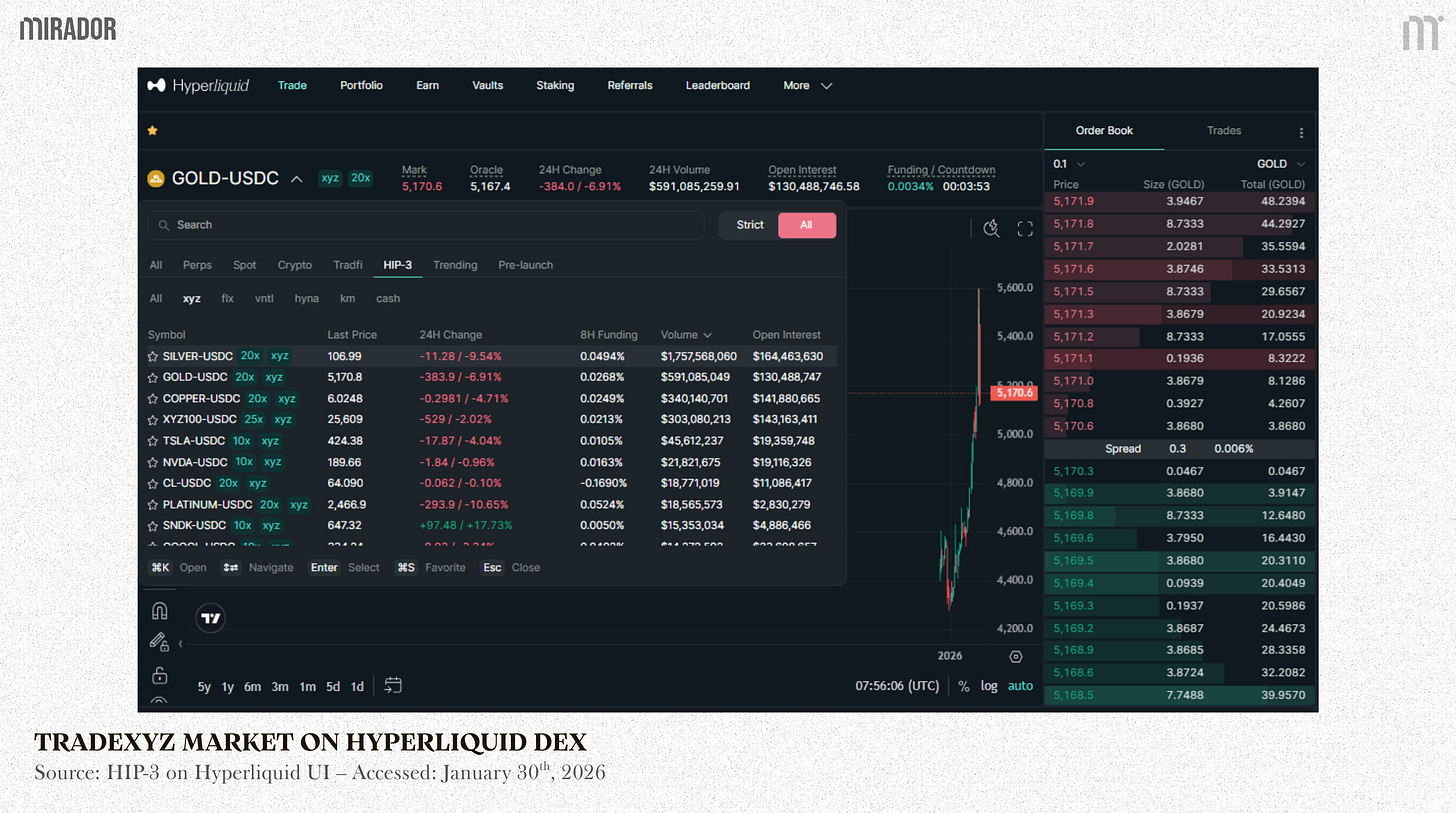Select the All filter toggle

[x=806, y=225]
